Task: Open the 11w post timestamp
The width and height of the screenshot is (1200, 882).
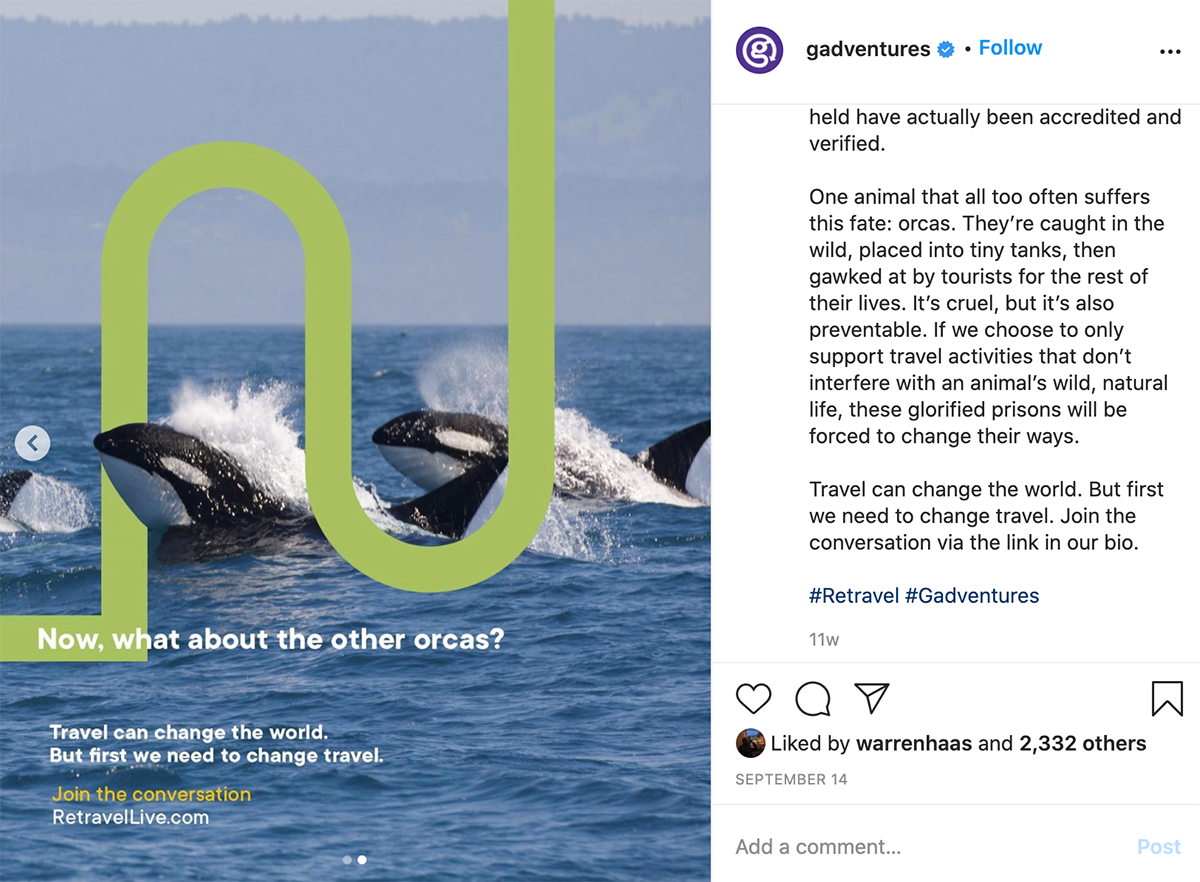Action: (x=824, y=639)
